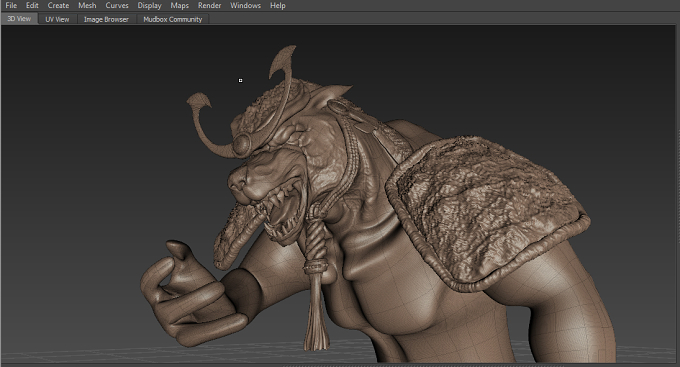Open the Create menu
The image size is (680, 367).
coord(58,6)
